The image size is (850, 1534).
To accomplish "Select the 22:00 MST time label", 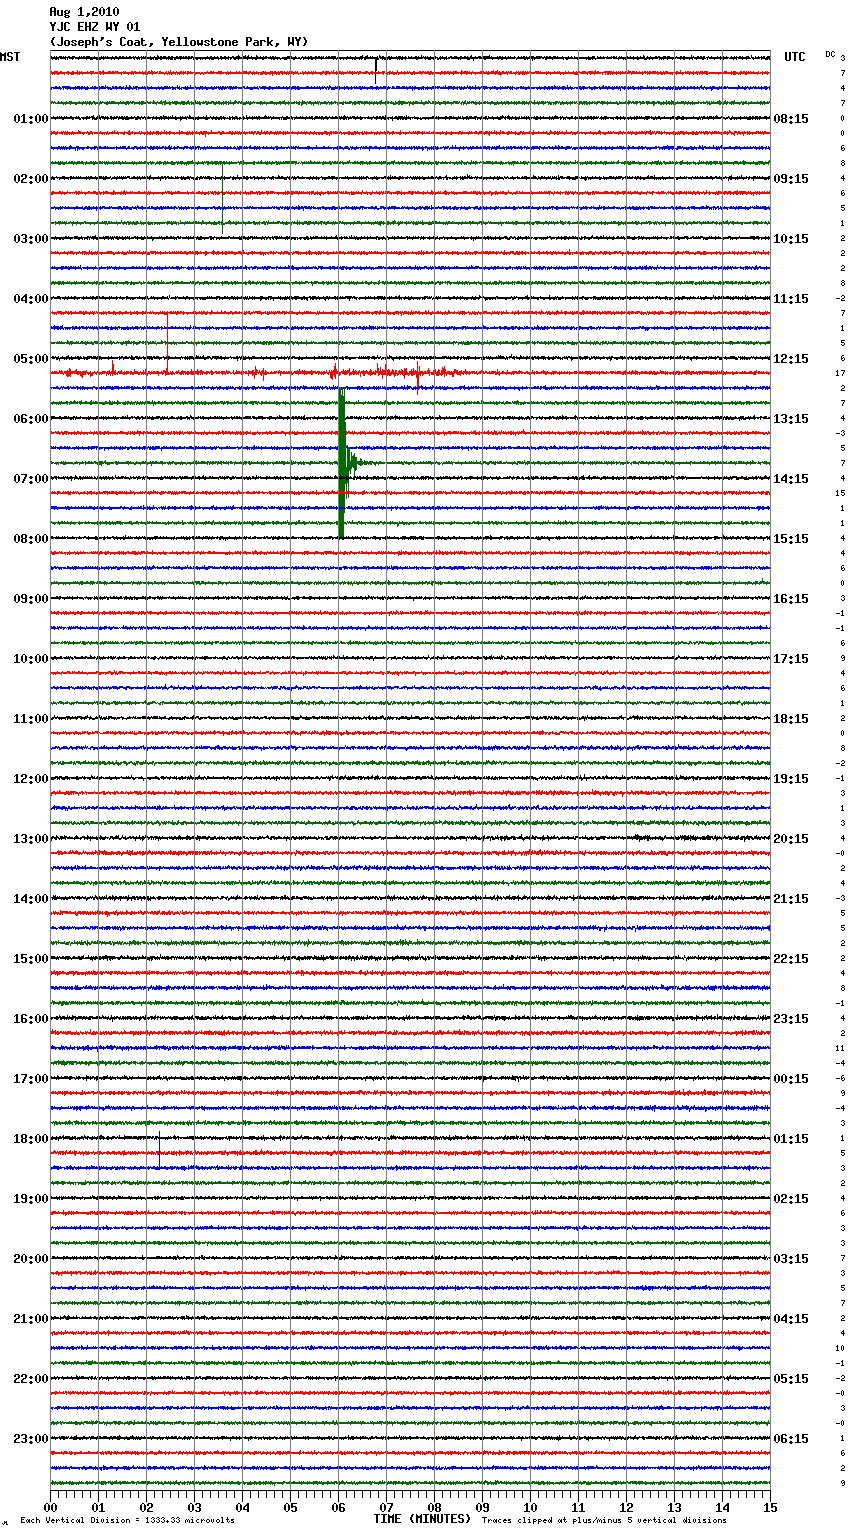I will click(31, 1379).
